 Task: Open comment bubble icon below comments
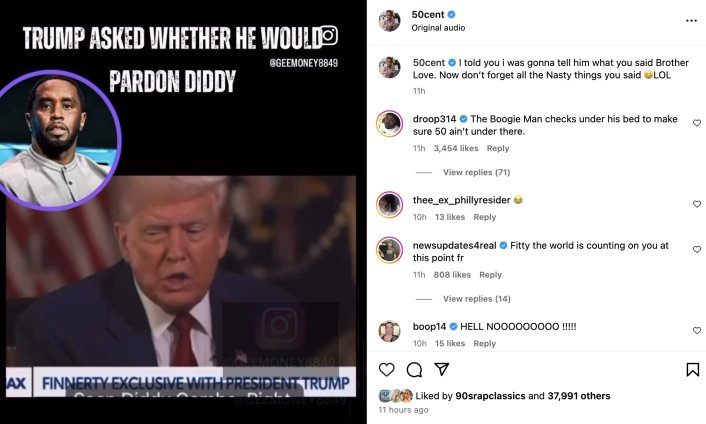point(414,370)
